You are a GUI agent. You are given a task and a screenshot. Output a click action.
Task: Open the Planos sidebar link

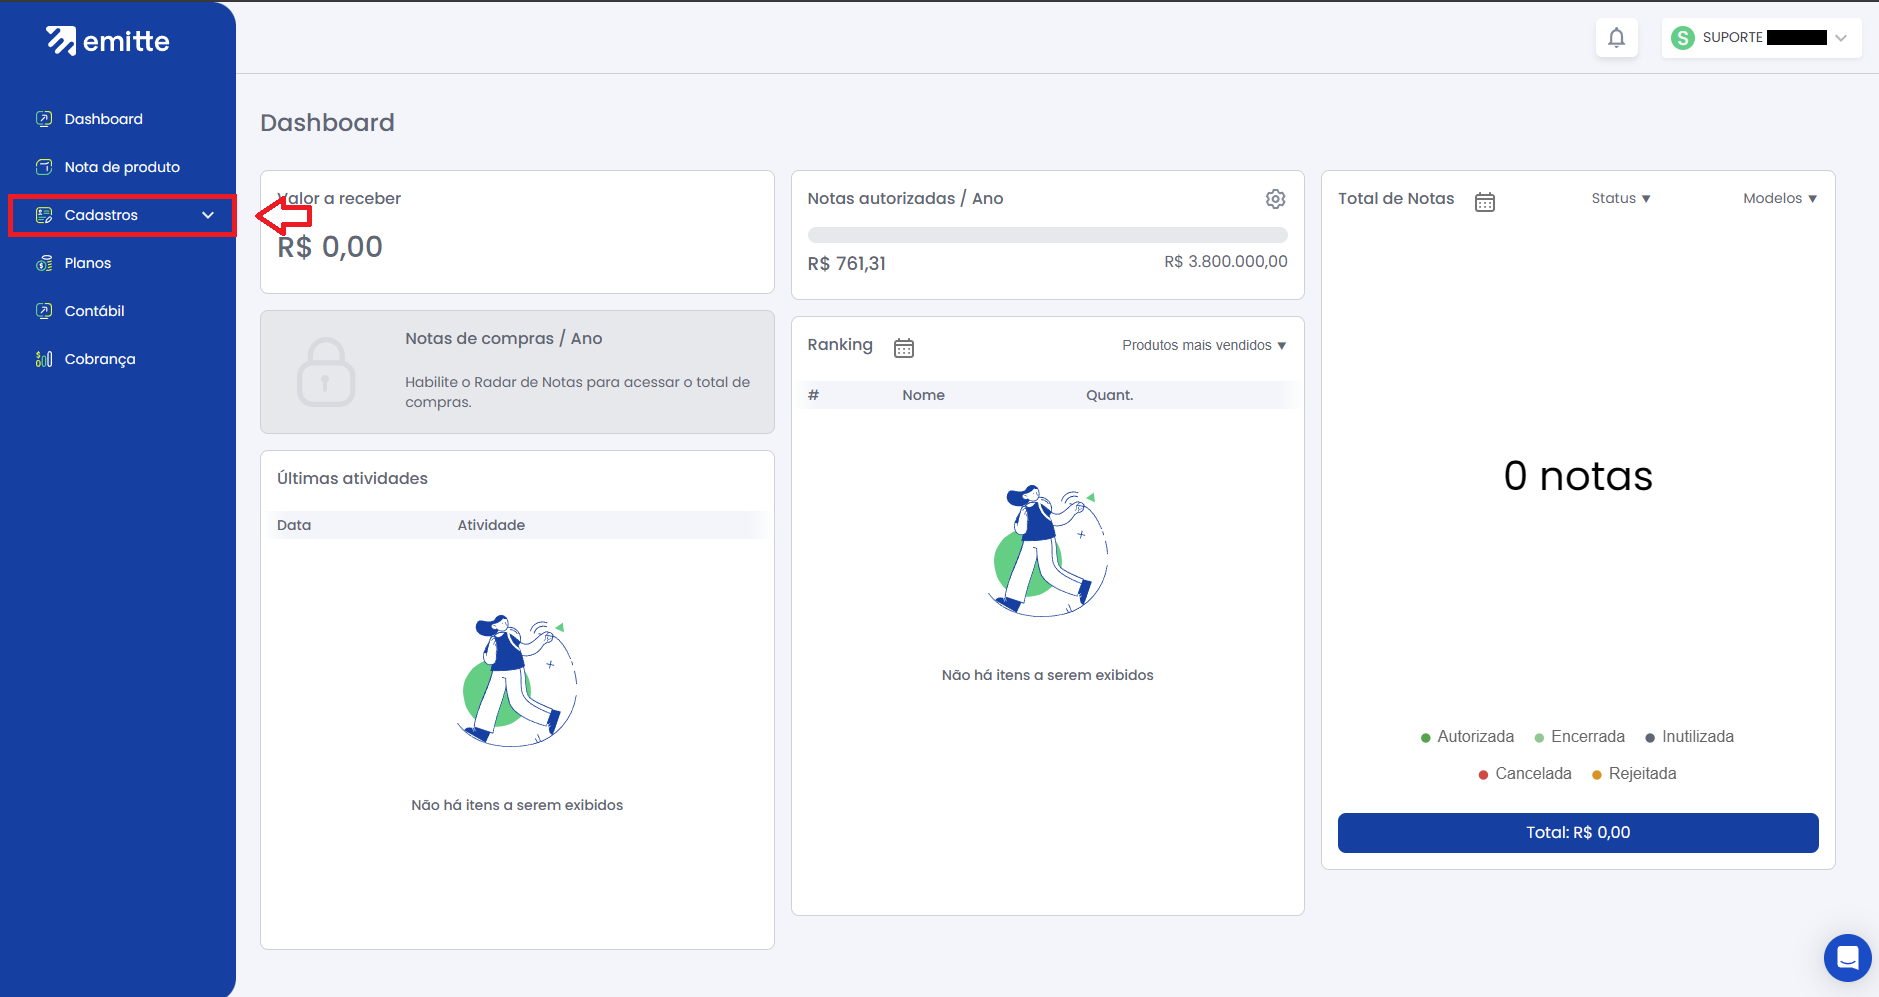88,263
